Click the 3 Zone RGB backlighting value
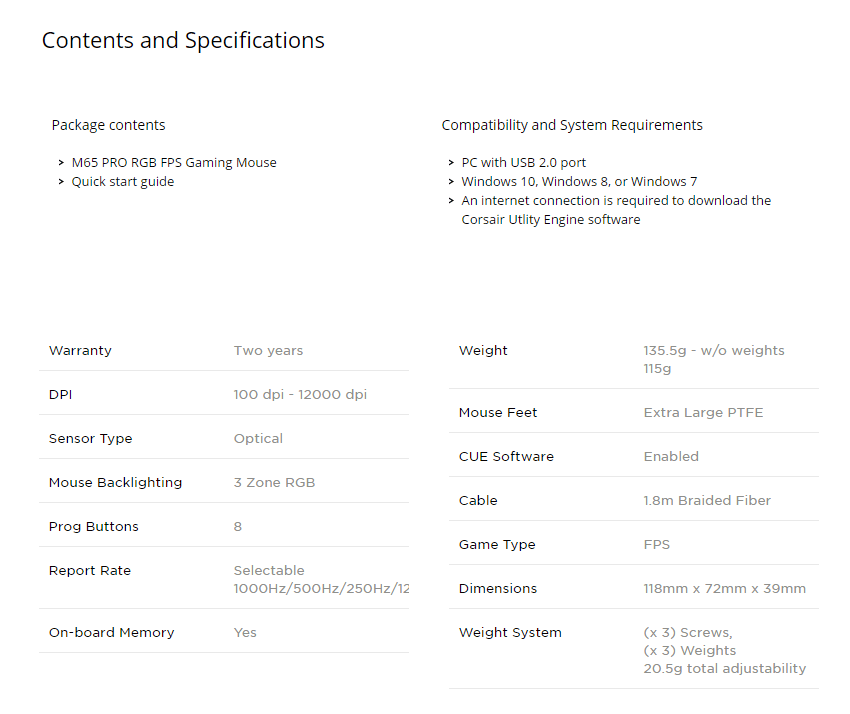 274,483
